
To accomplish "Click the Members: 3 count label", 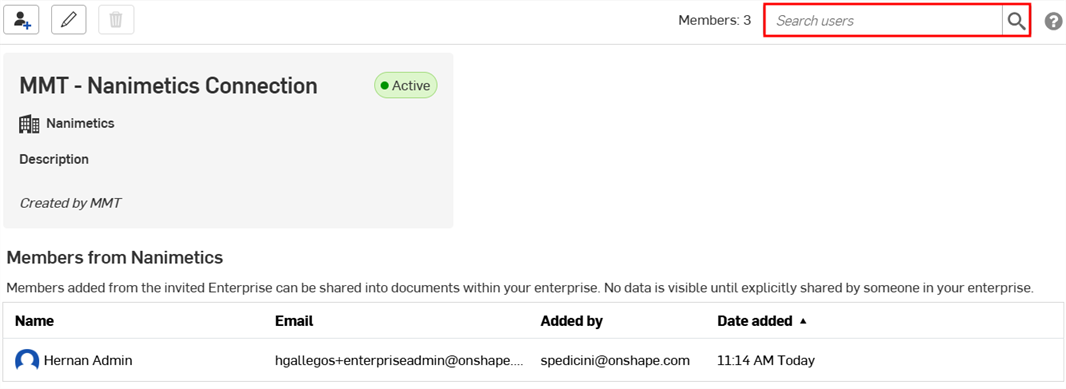I will tap(715, 20).
